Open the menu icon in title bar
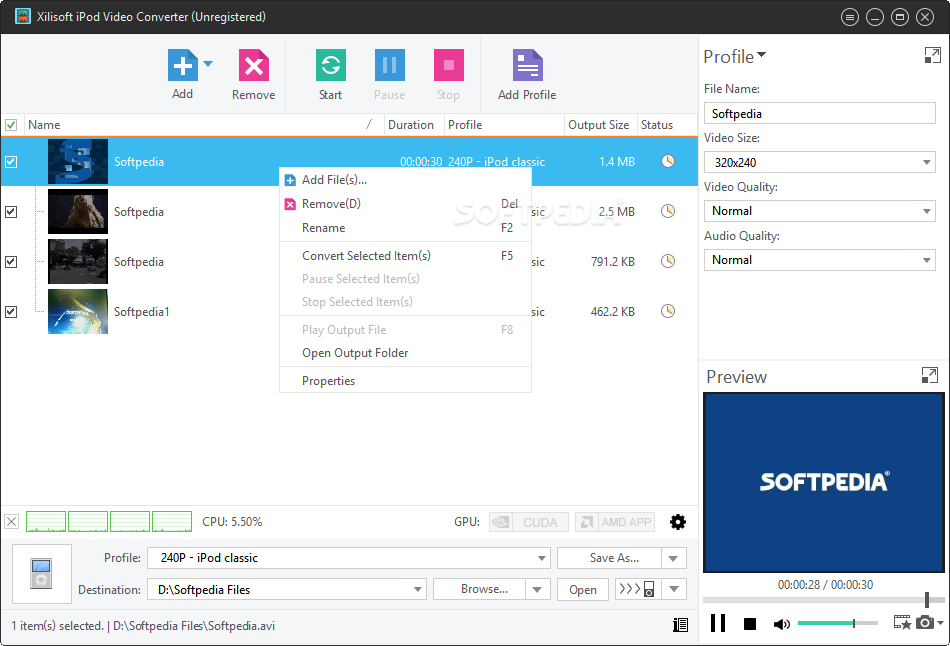Image resolution: width=950 pixels, height=646 pixels. pos(850,17)
